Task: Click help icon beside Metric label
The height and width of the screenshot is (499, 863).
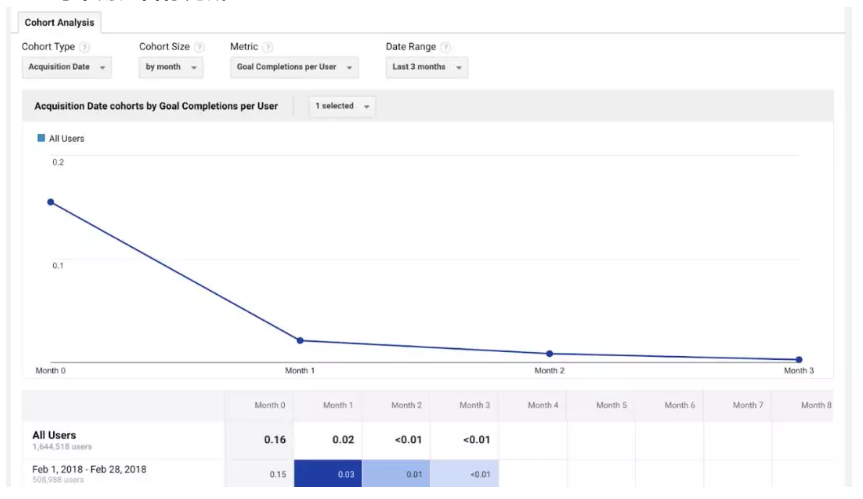Action: click(268, 48)
